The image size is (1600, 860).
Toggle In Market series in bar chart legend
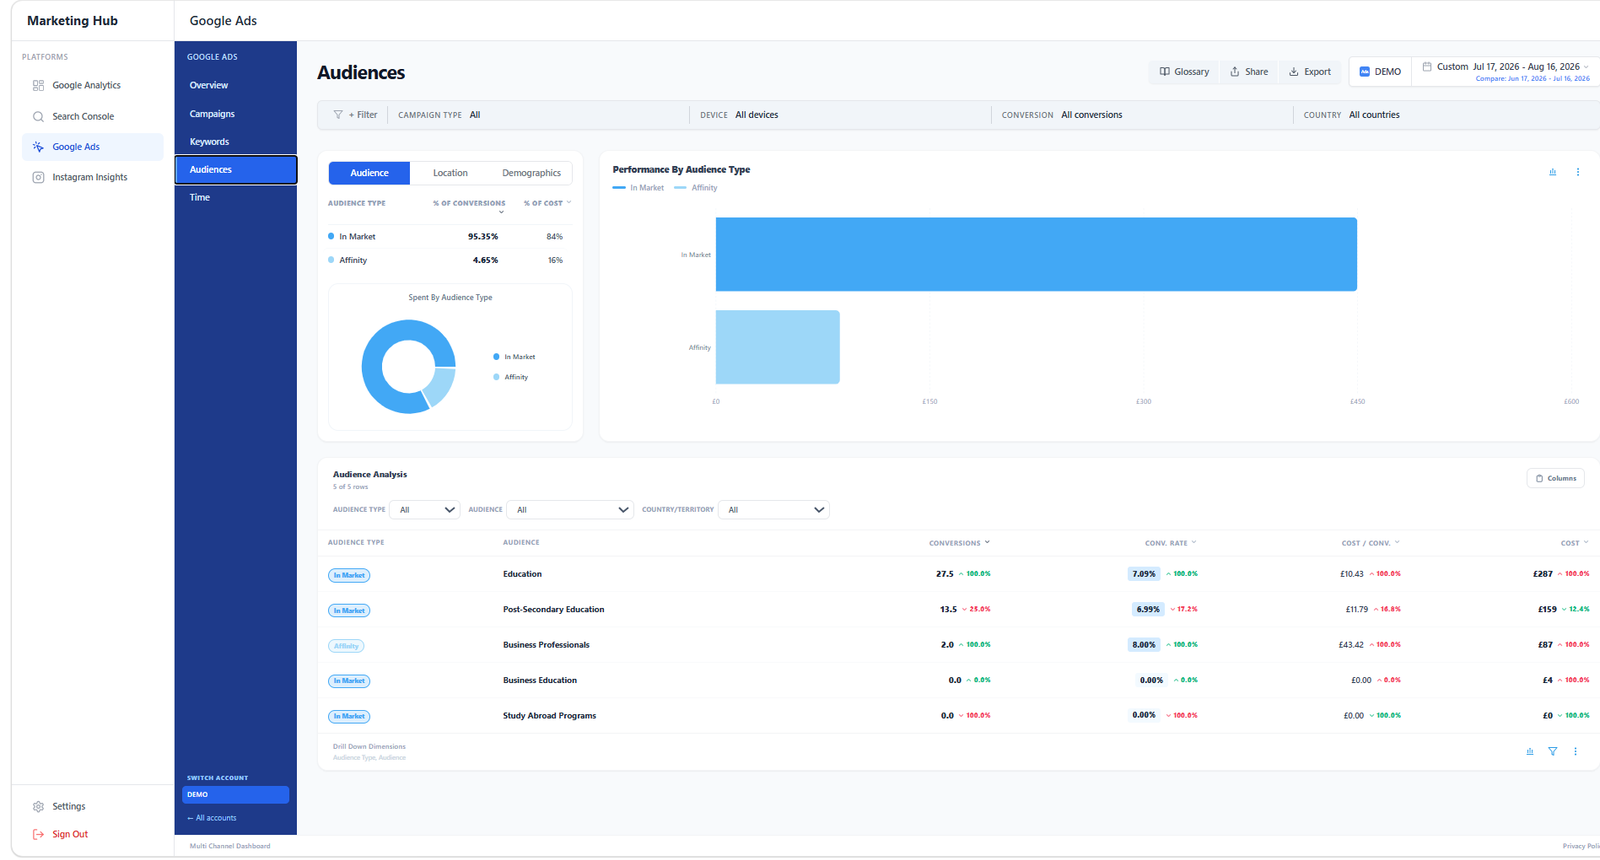[x=638, y=188]
